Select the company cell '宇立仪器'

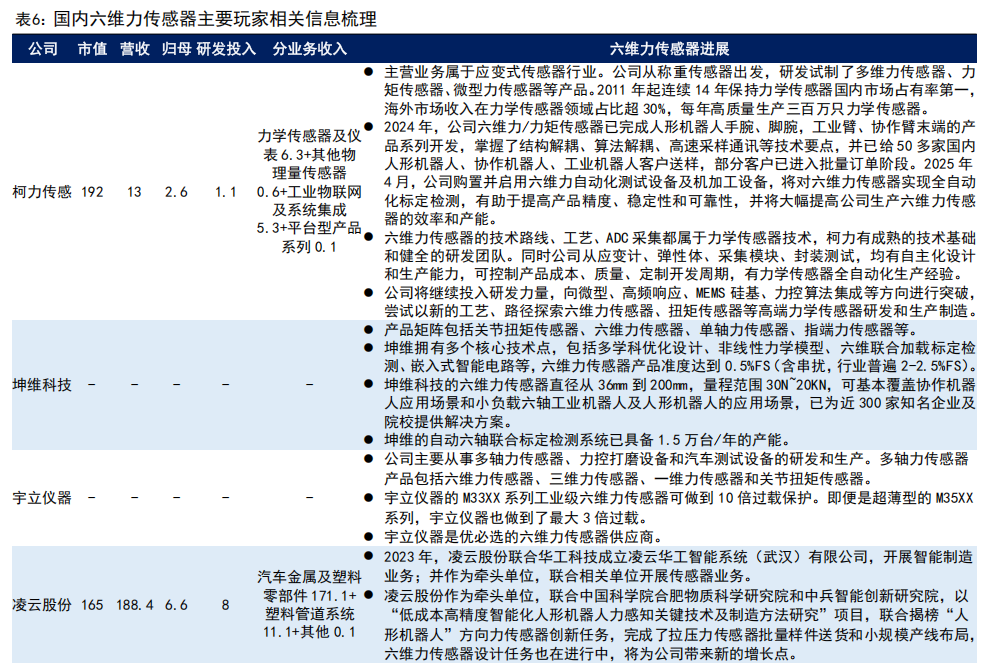pos(42,498)
